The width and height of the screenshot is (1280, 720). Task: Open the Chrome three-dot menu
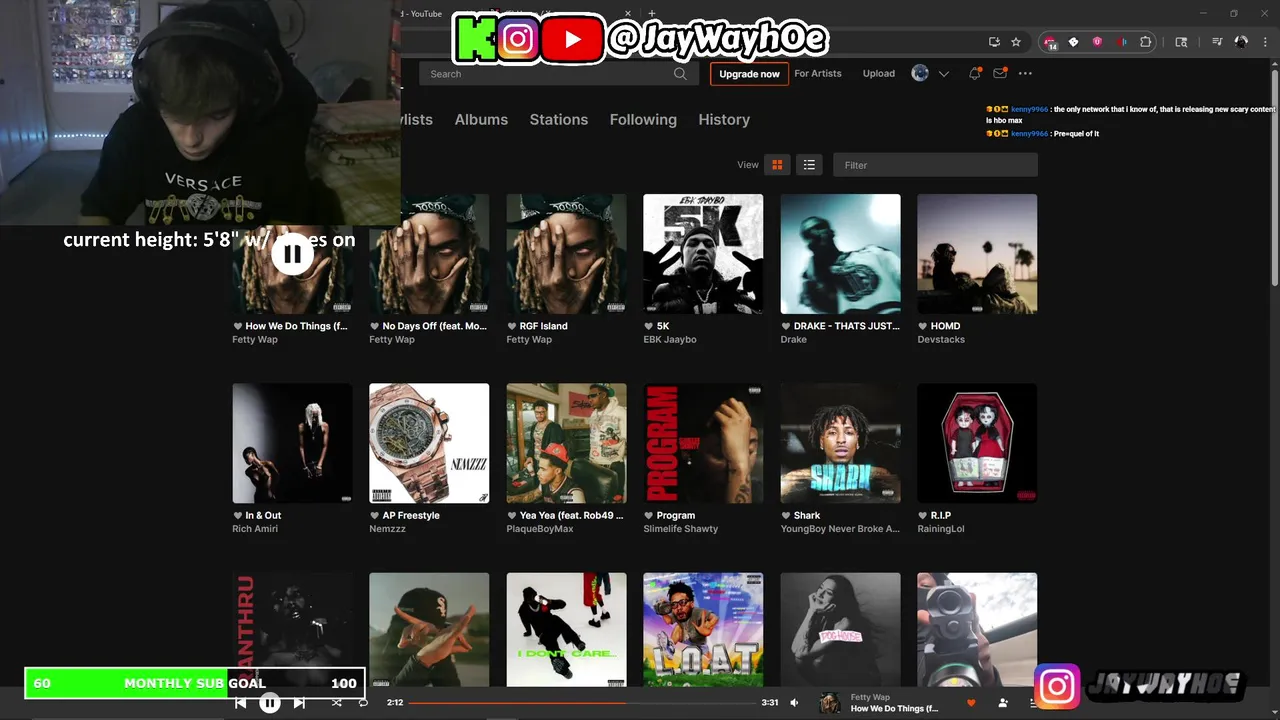click(1264, 42)
